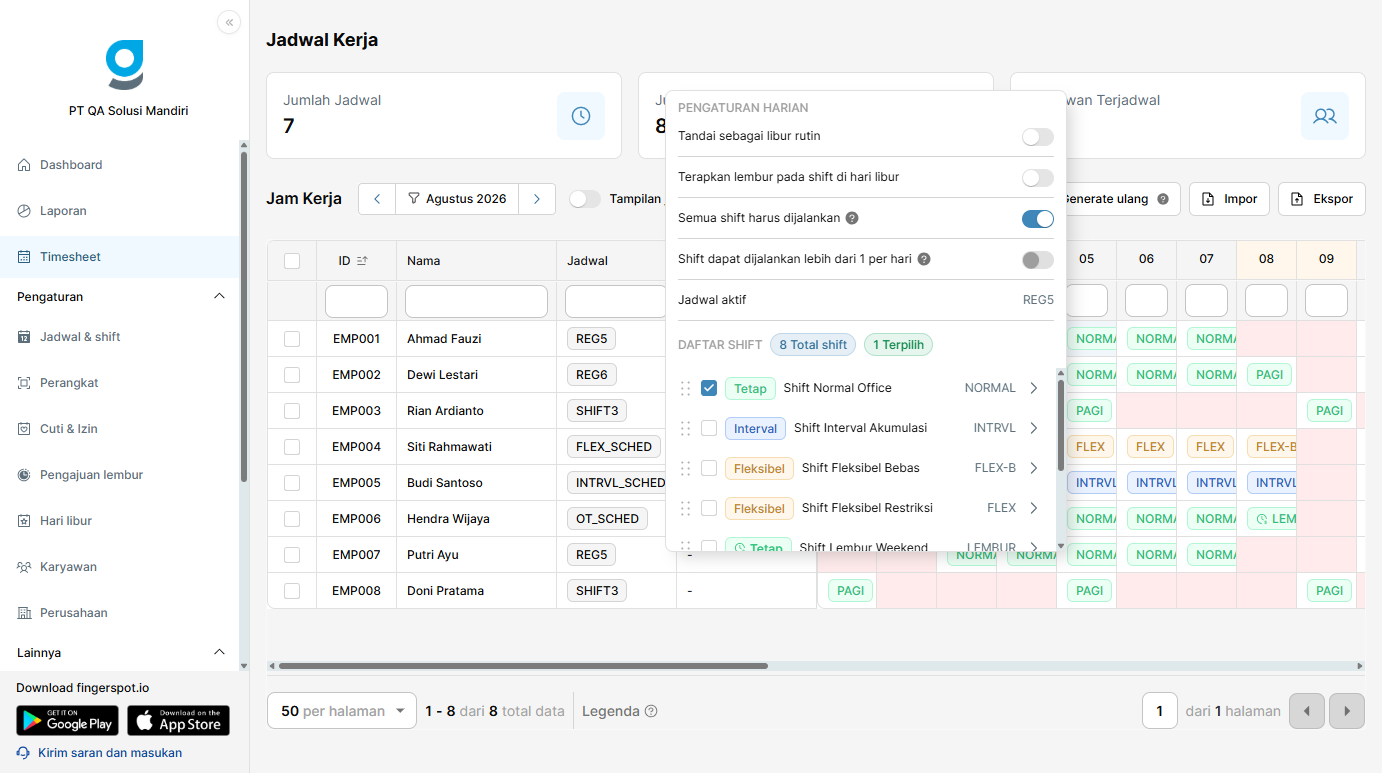Click the clock icon in Jumlah Jadwal card

[x=581, y=116]
